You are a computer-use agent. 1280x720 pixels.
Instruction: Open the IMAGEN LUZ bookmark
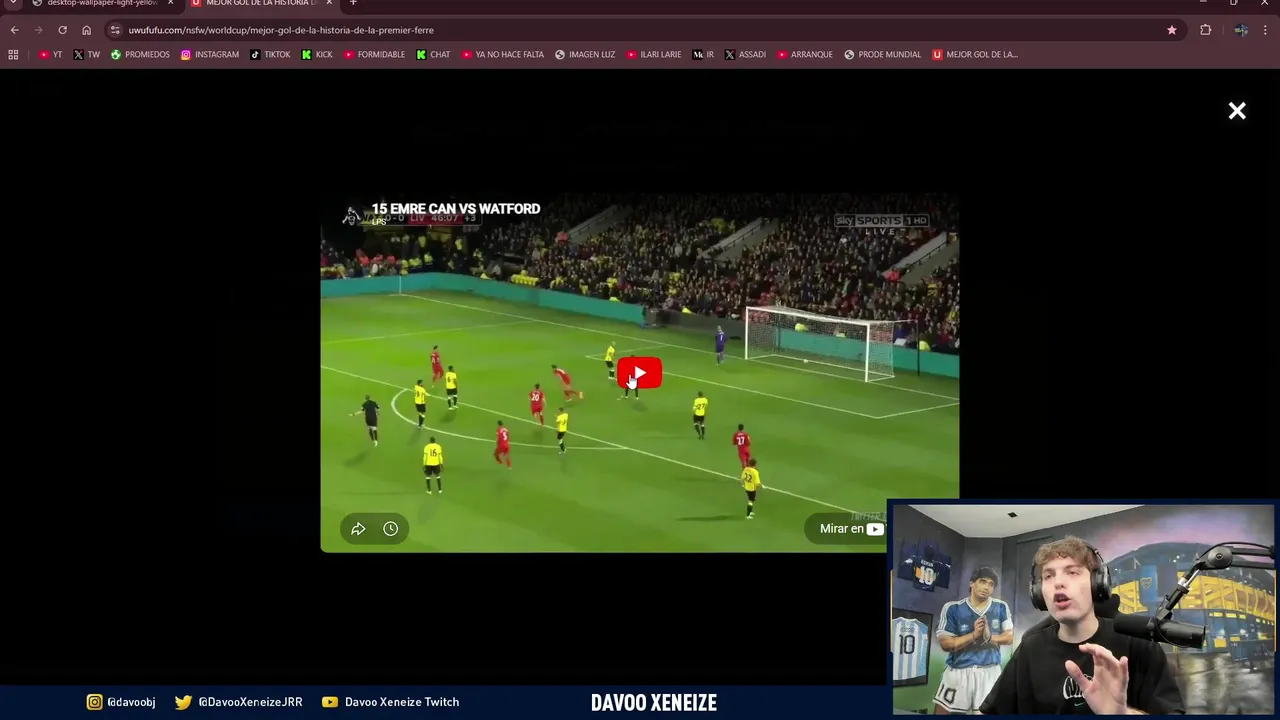[585, 55]
